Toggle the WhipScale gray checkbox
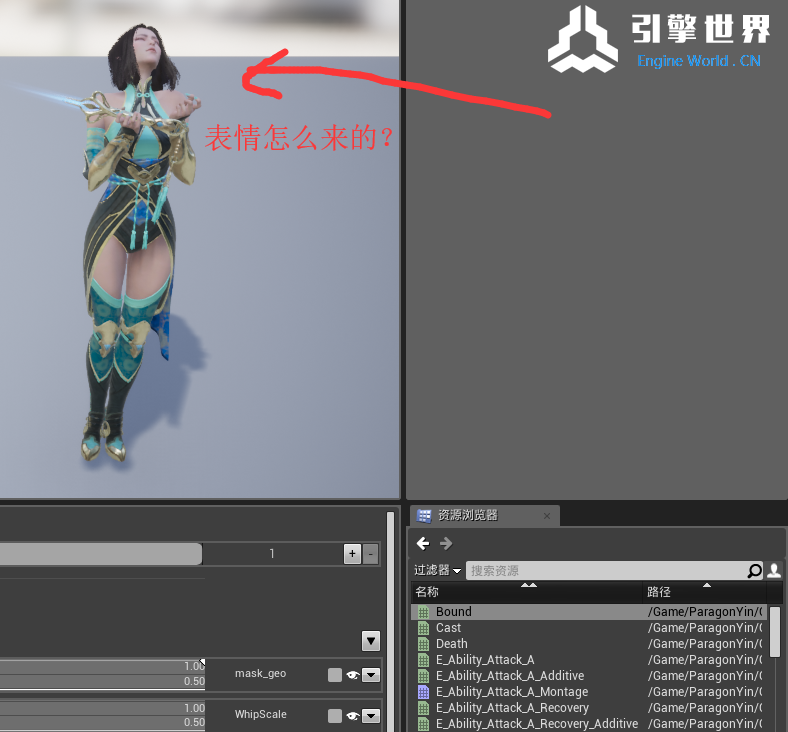This screenshot has height=732, width=788. tap(335, 715)
